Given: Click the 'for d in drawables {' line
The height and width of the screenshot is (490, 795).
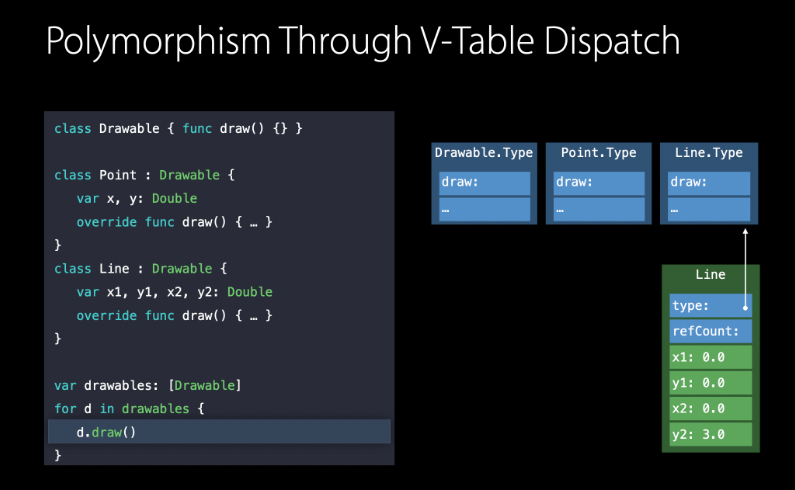Looking at the screenshot, I should [x=129, y=409].
